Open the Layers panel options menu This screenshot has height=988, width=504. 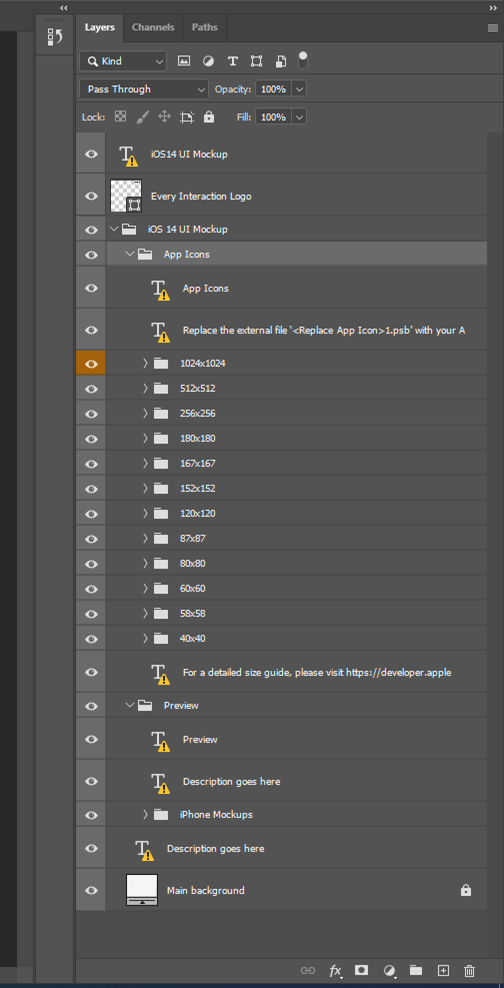tap(493, 28)
